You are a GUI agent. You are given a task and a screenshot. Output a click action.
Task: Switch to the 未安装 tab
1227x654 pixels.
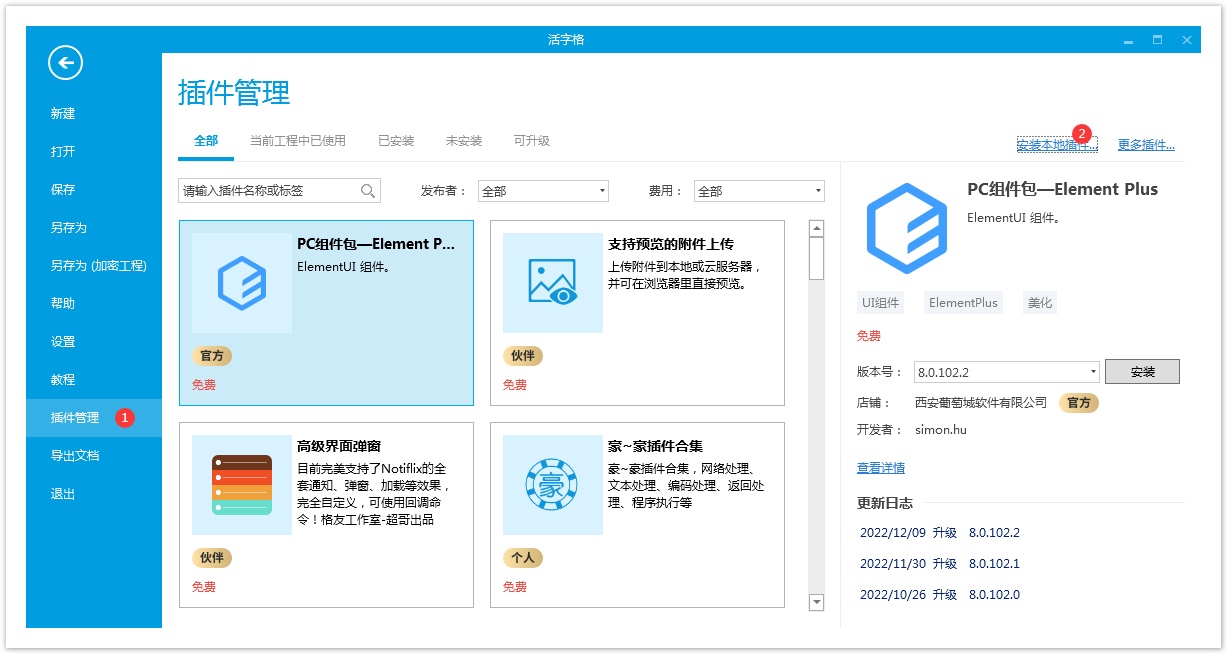point(464,141)
